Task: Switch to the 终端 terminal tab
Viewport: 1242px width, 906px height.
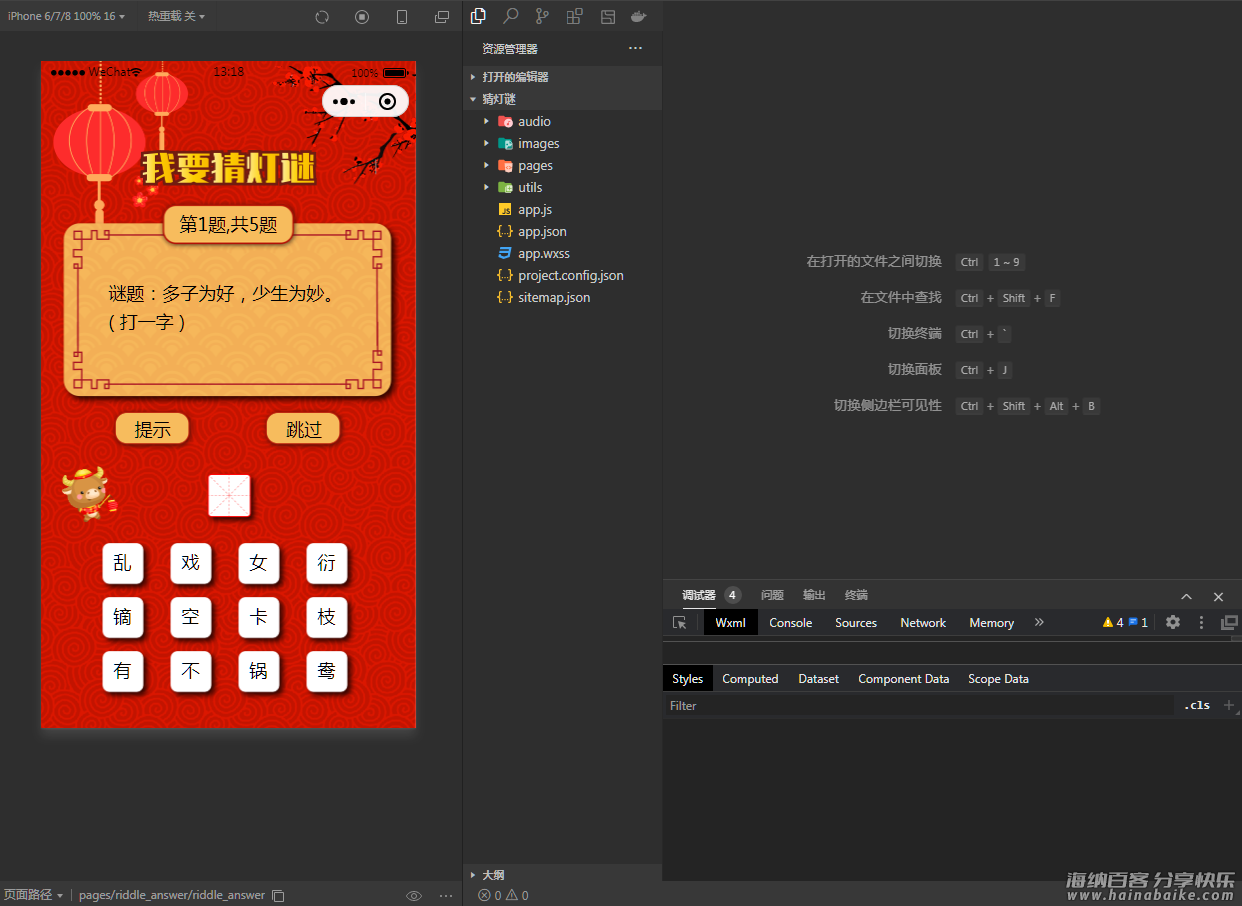Action: (x=856, y=595)
